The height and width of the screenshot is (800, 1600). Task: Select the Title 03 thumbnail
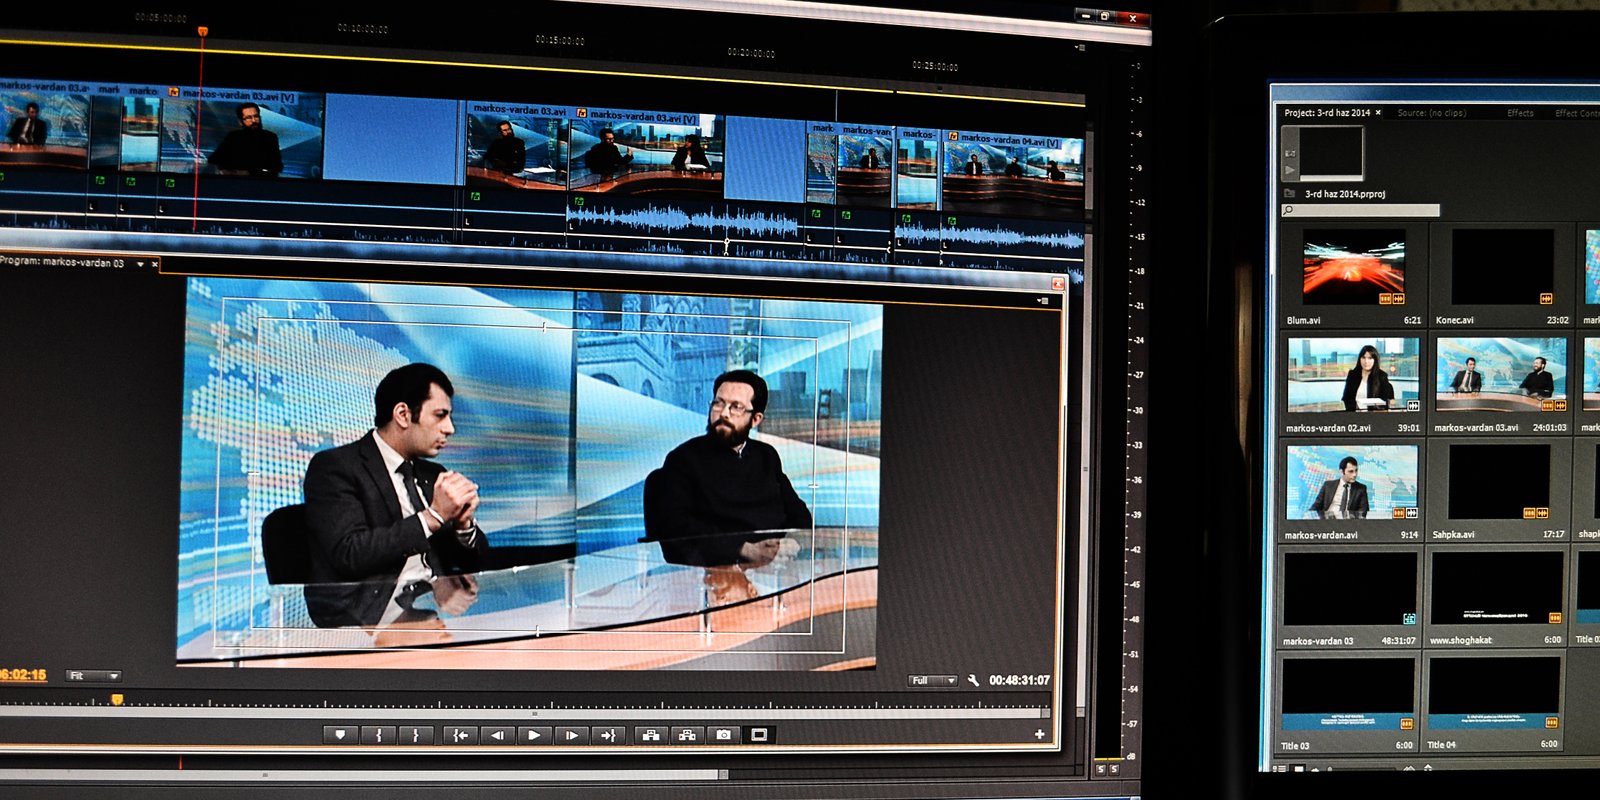point(1348,694)
